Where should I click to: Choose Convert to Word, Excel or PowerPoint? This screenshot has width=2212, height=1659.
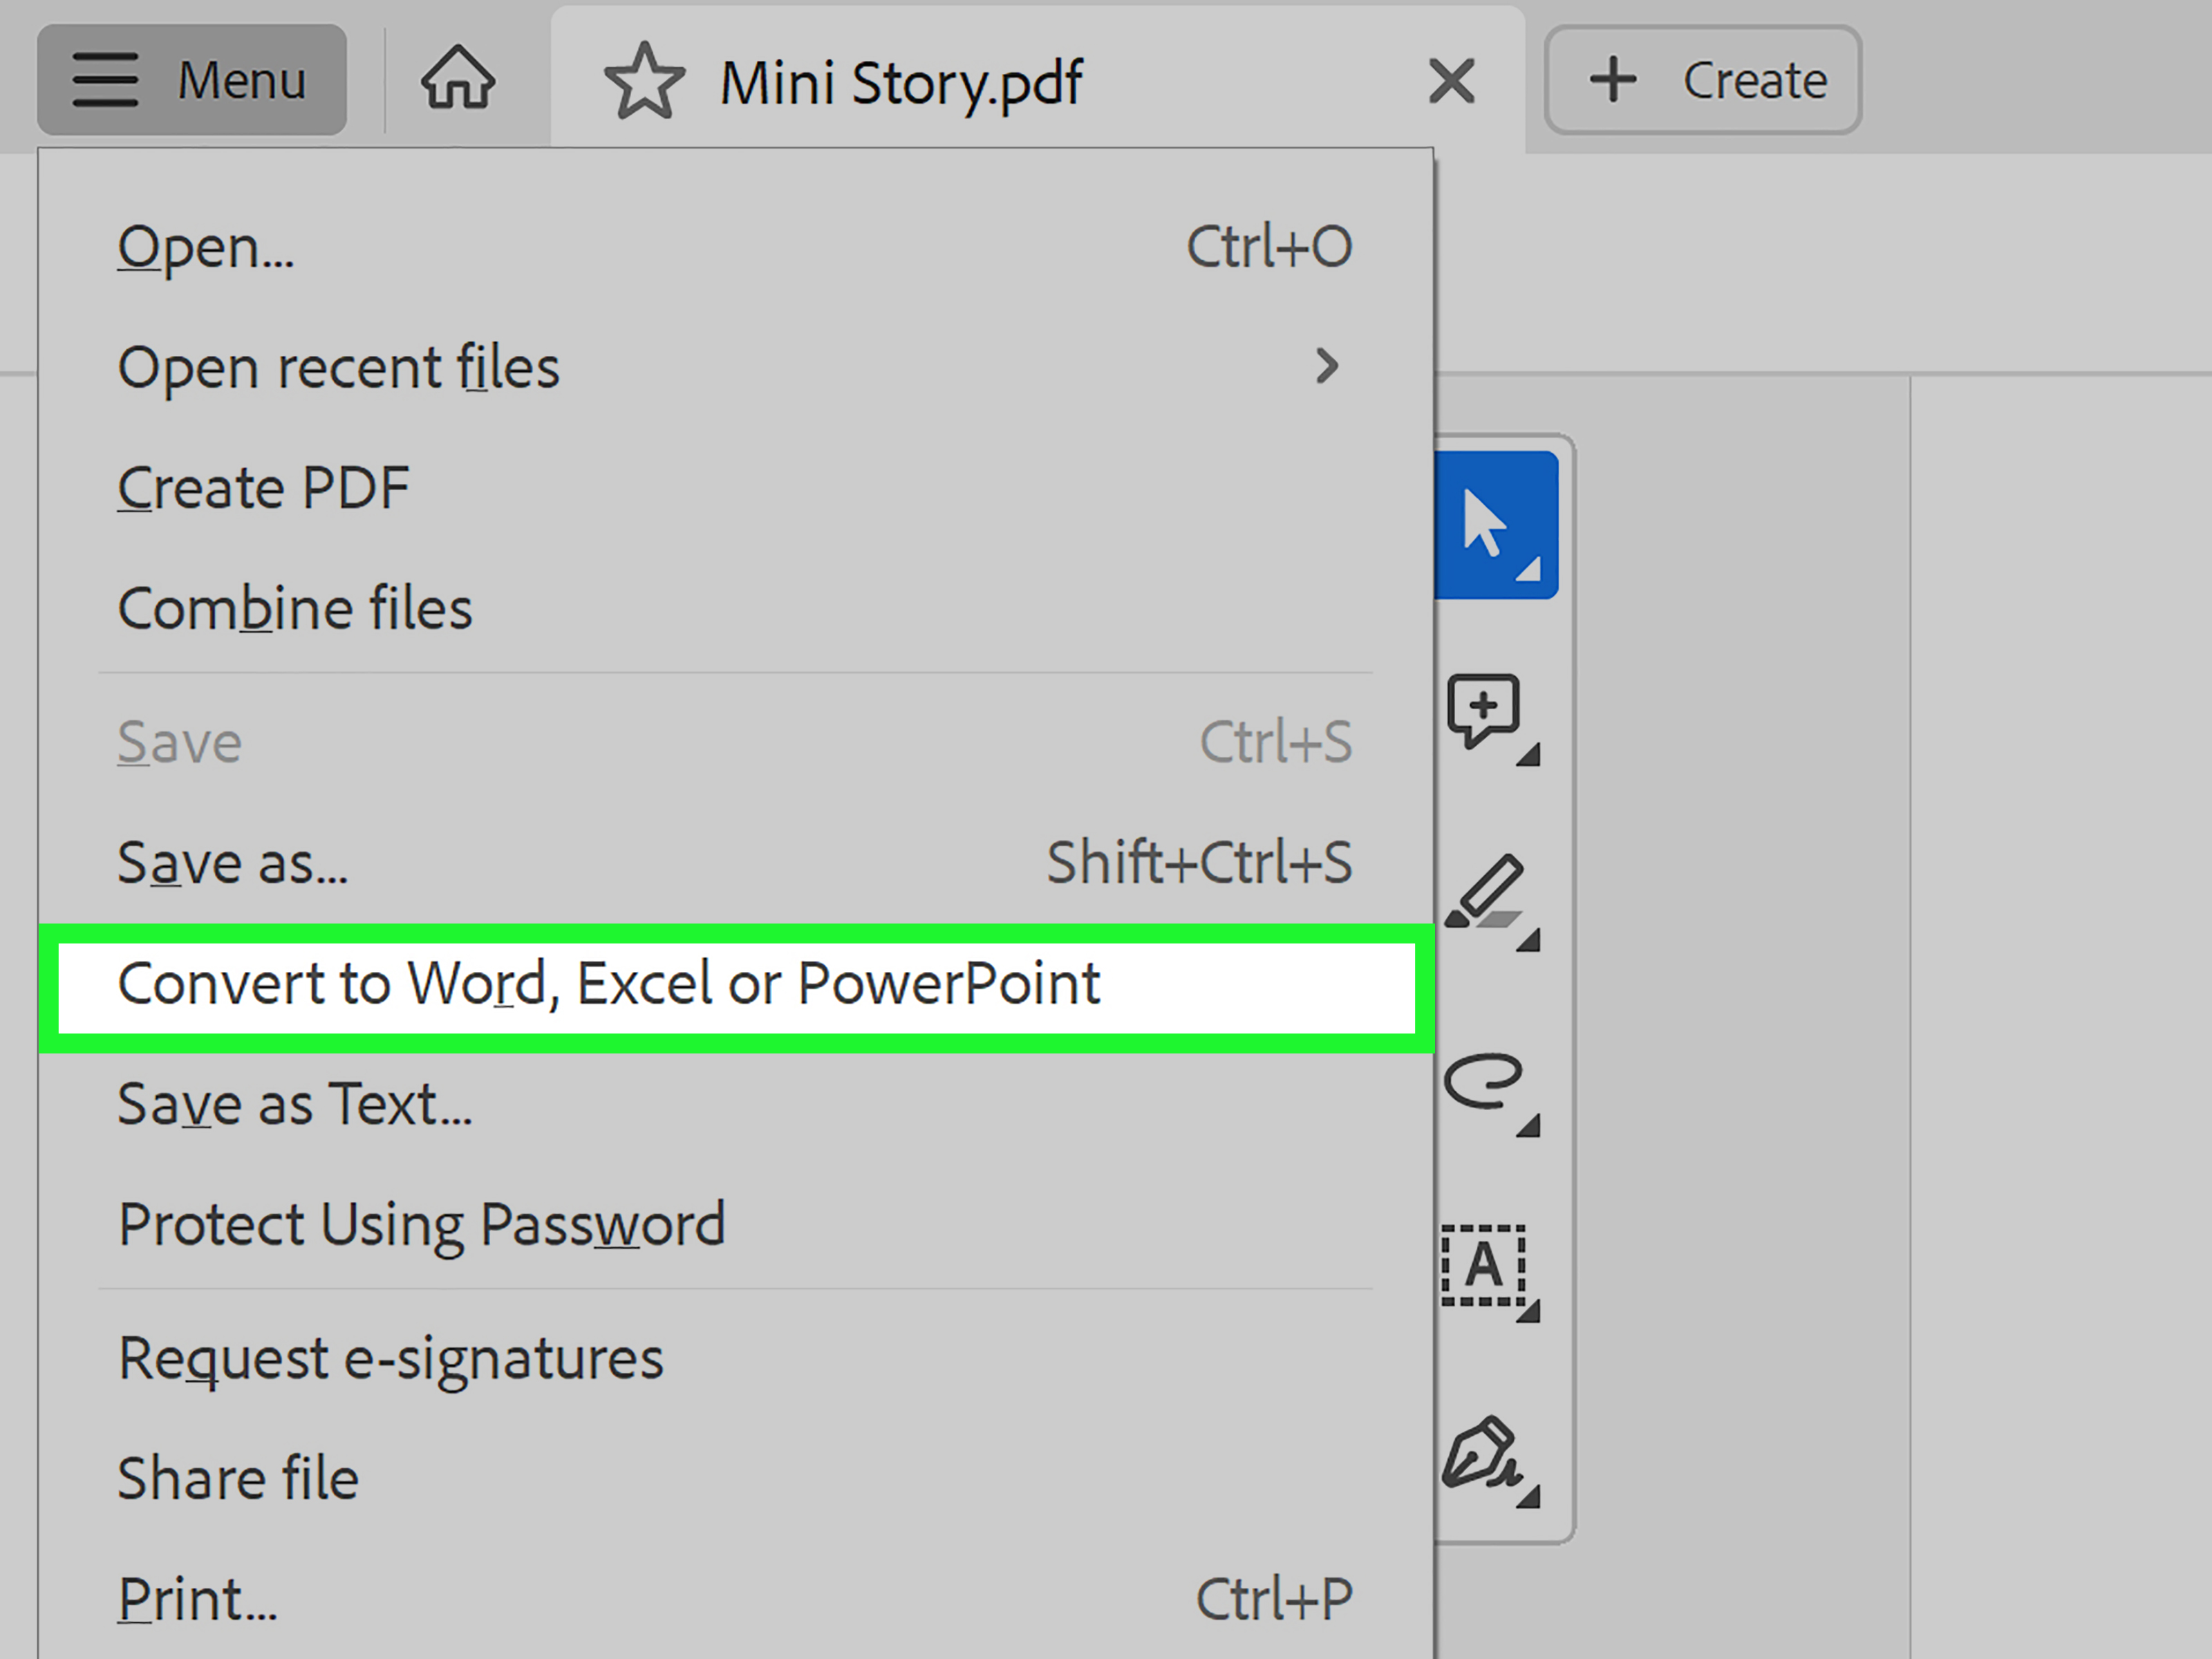608,984
